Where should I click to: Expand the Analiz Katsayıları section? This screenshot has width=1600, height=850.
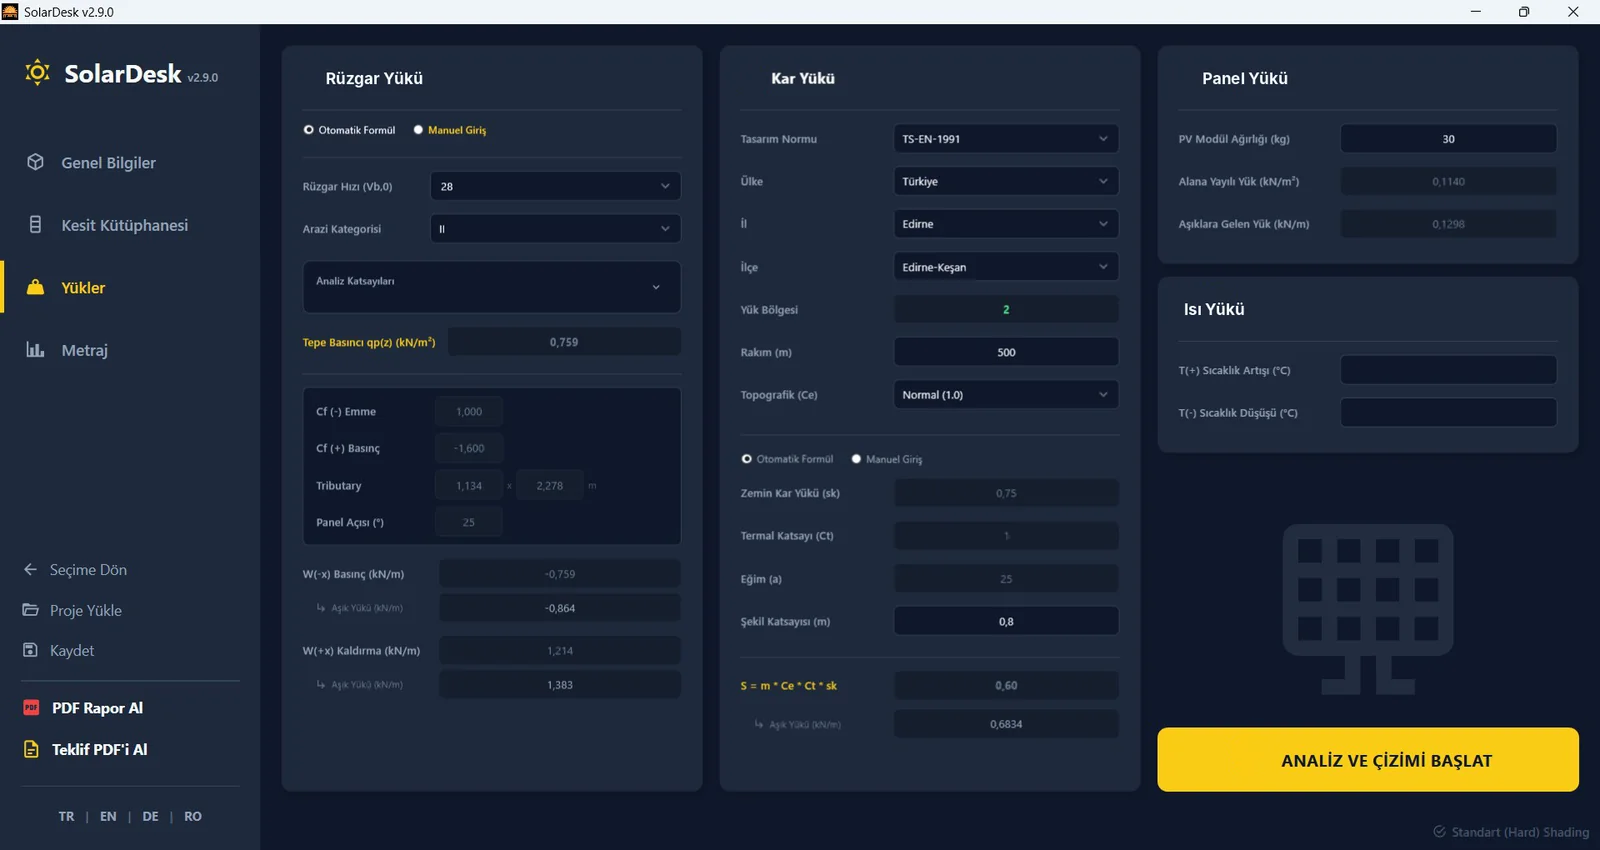click(492, 287)
